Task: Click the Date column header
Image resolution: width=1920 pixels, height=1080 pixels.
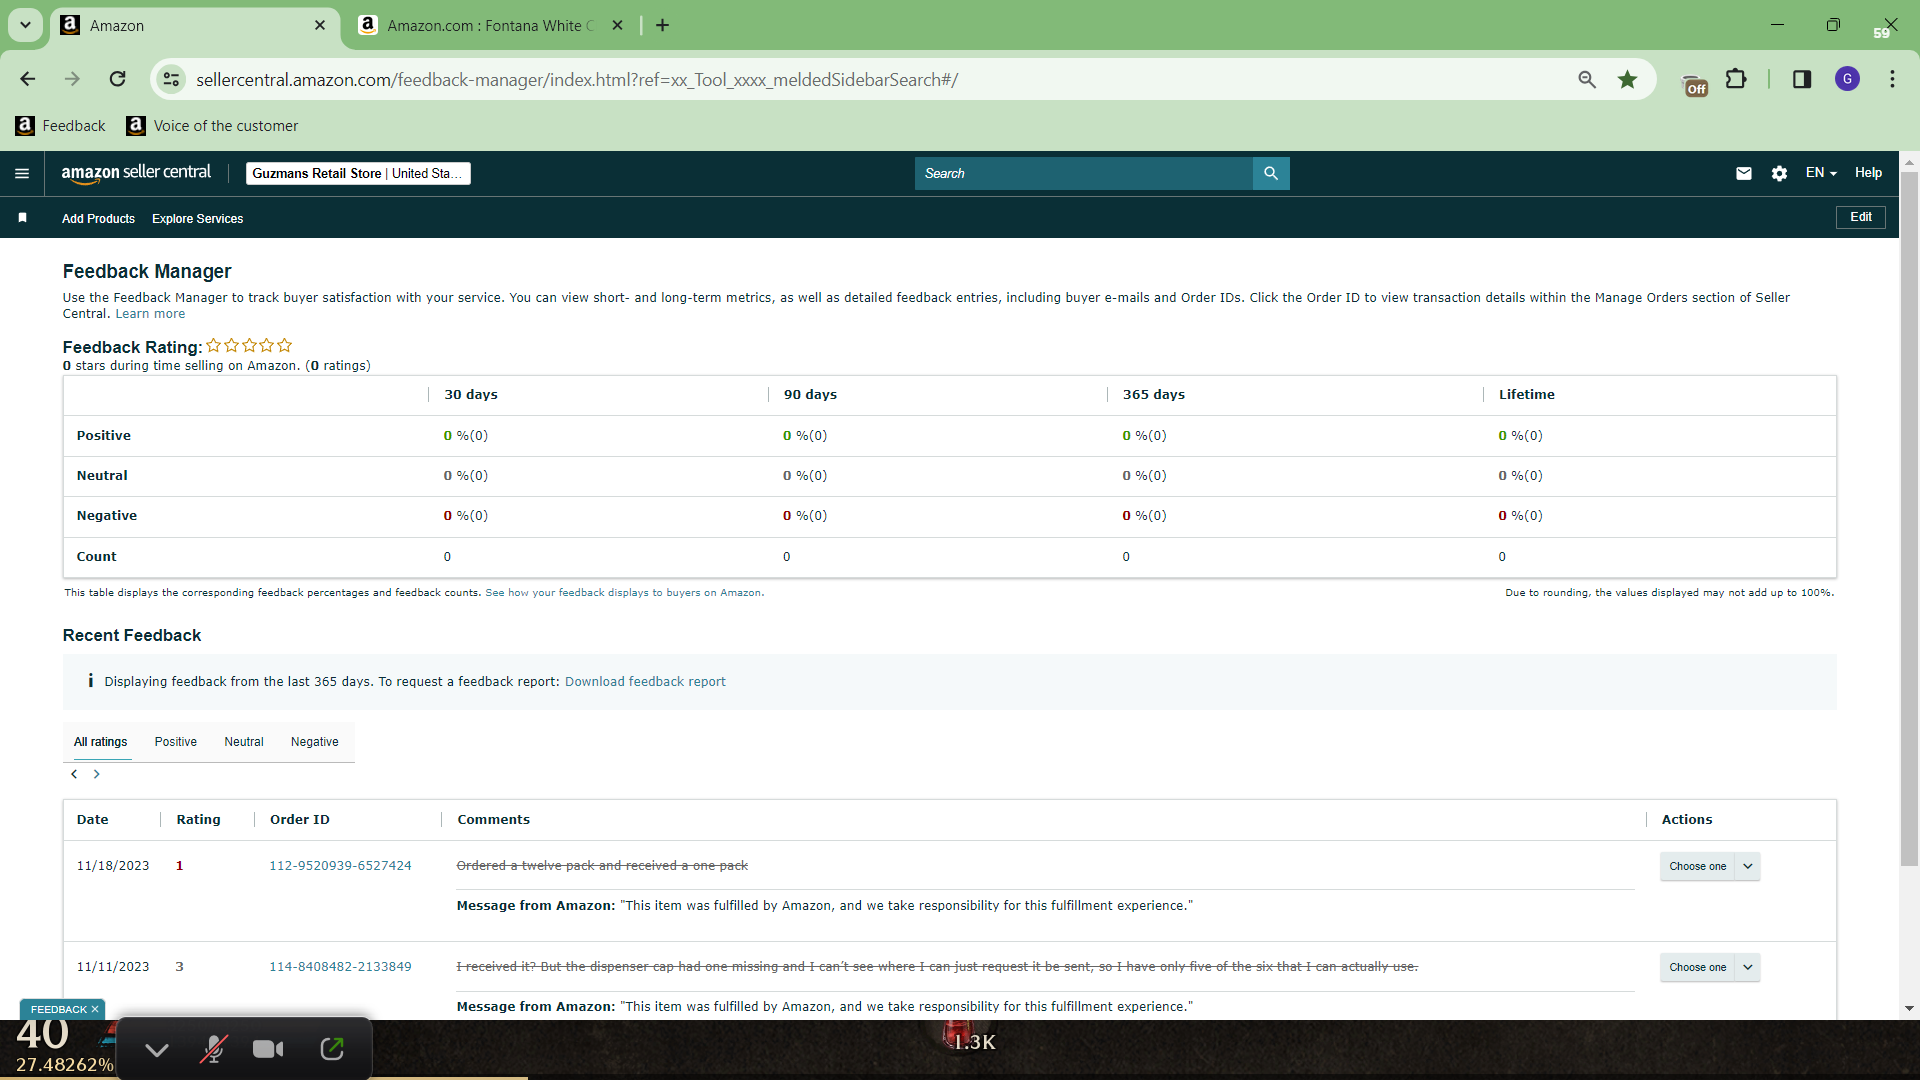Action: [93, 820]
